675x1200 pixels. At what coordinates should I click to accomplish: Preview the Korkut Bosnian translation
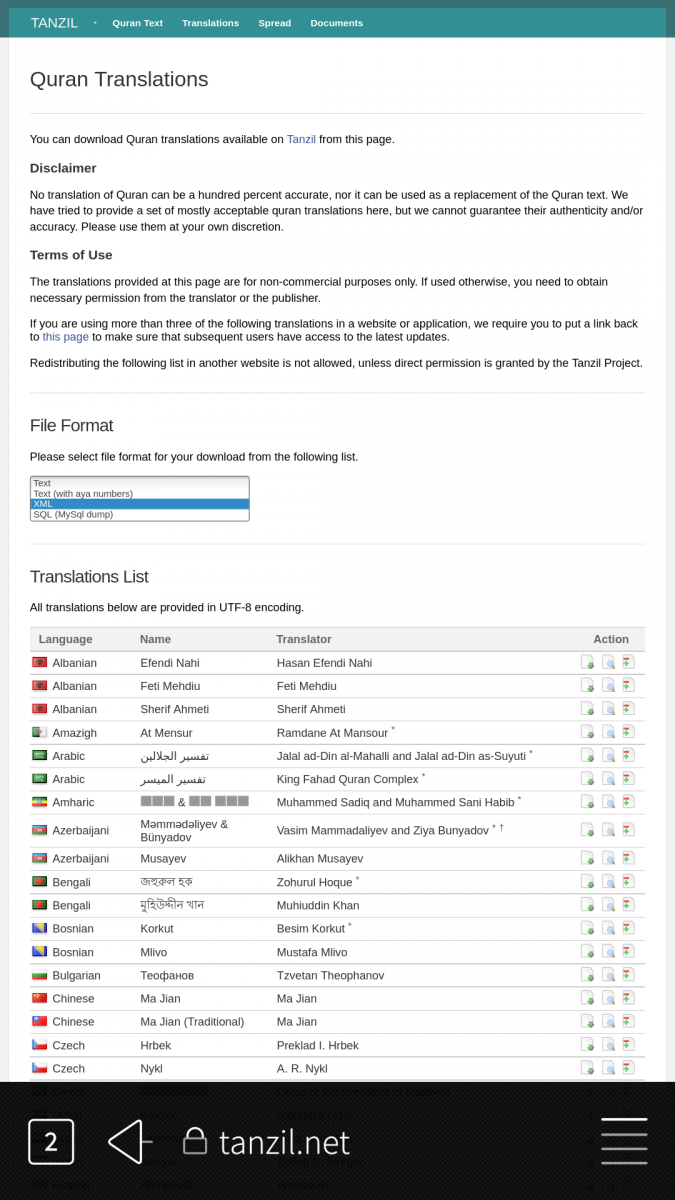(x=608, y=928)
